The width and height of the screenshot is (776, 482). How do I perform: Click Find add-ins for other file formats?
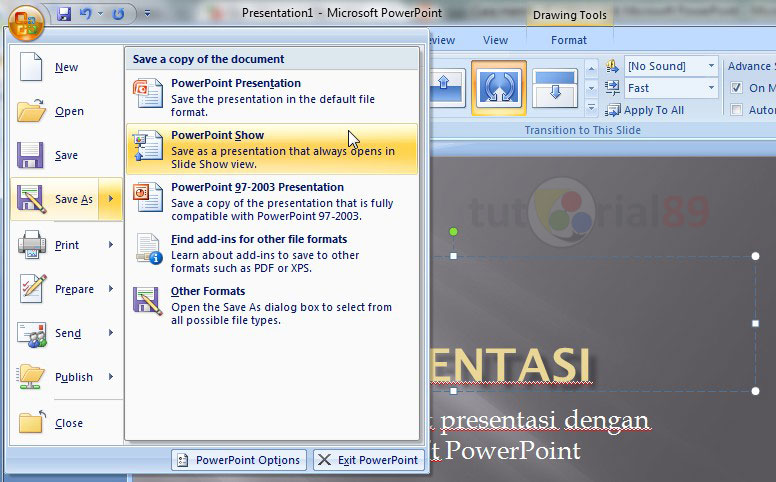click(272, 252)
